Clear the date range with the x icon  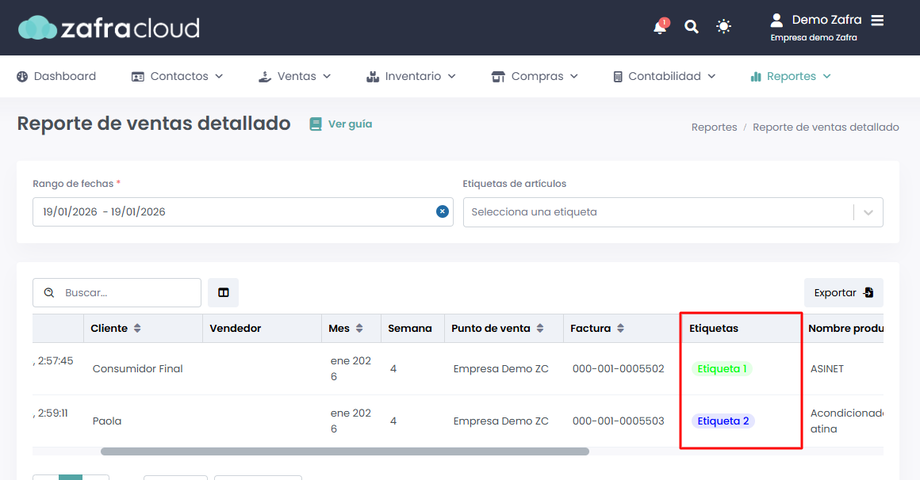(x=442, y=212)
